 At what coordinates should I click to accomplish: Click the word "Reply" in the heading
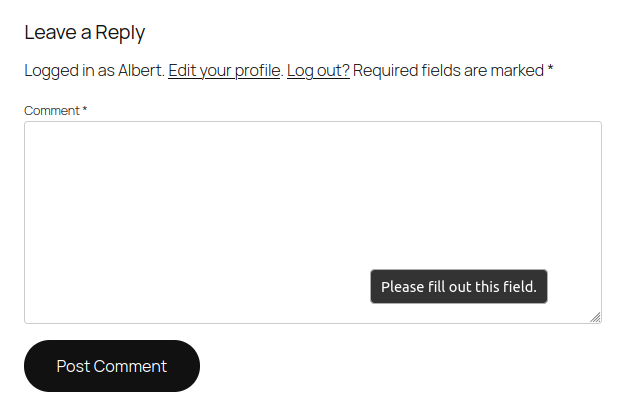point(121,32)
